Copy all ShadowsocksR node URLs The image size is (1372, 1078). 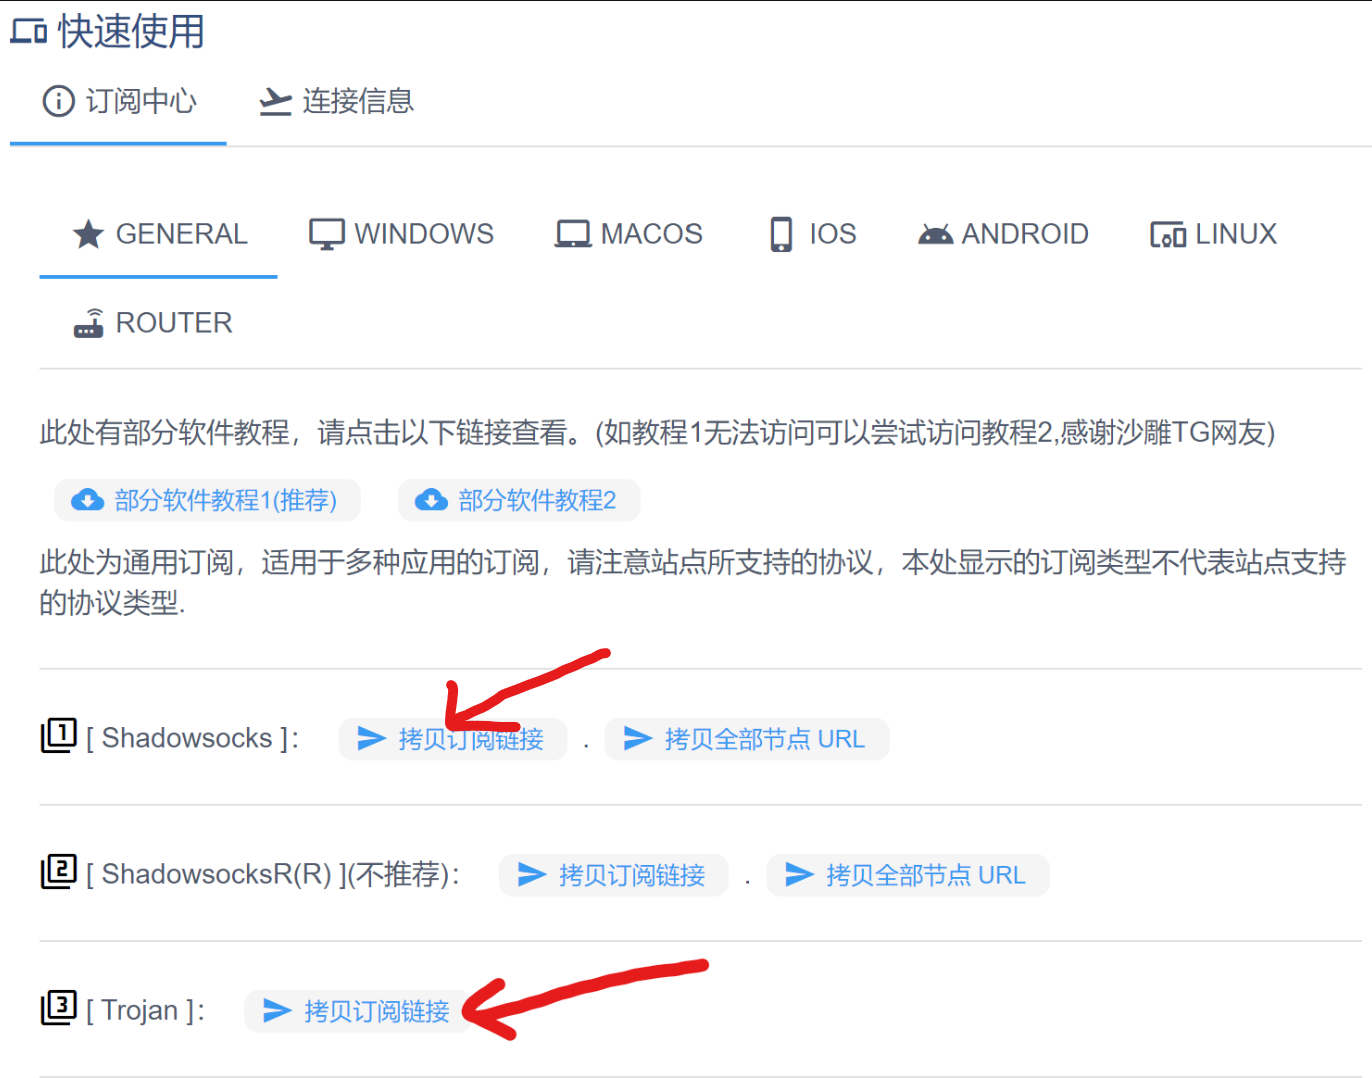coord(907,875)
